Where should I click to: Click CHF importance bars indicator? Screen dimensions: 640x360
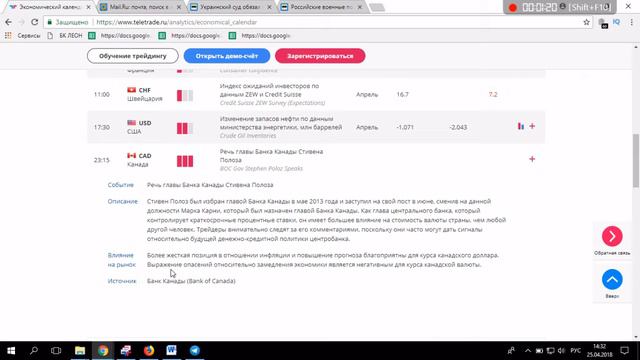click(x=184, y=96)
